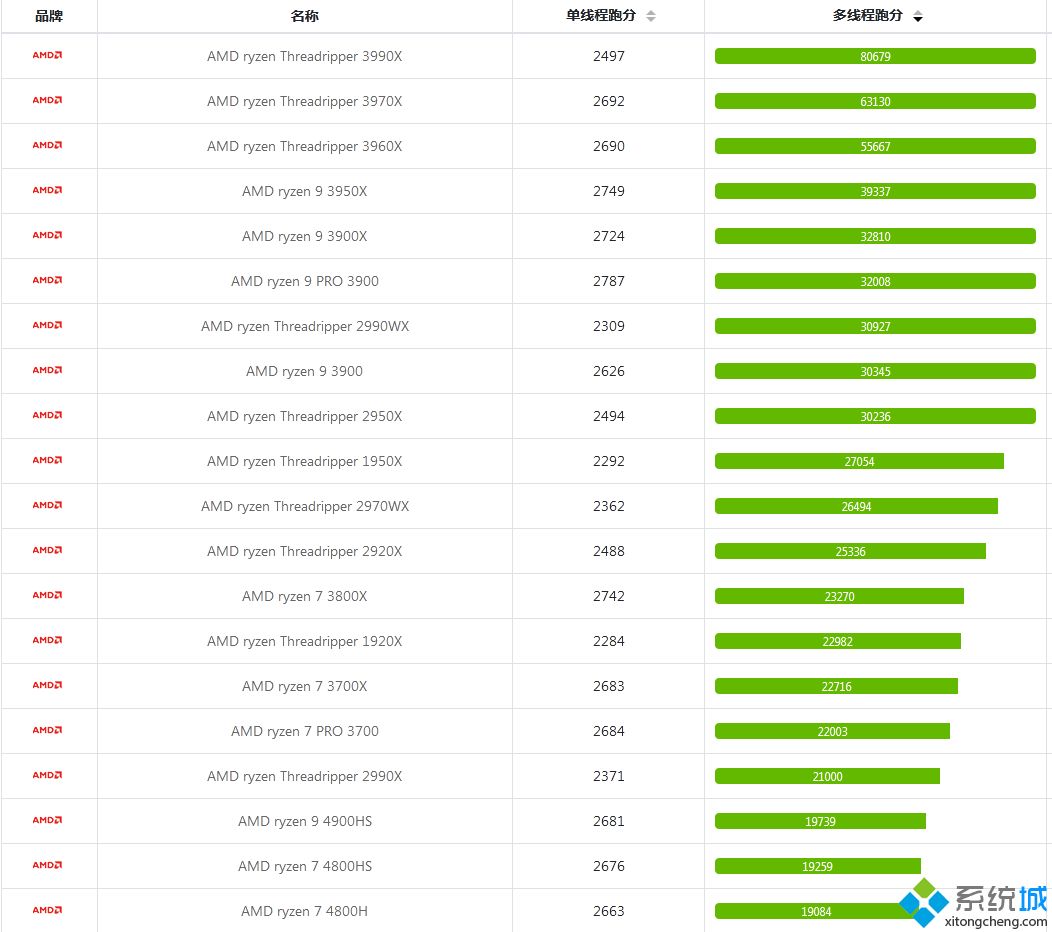Click the 品牌 column header
Image resolution: width=1052 pixels, height=932 pixels.
48,16
